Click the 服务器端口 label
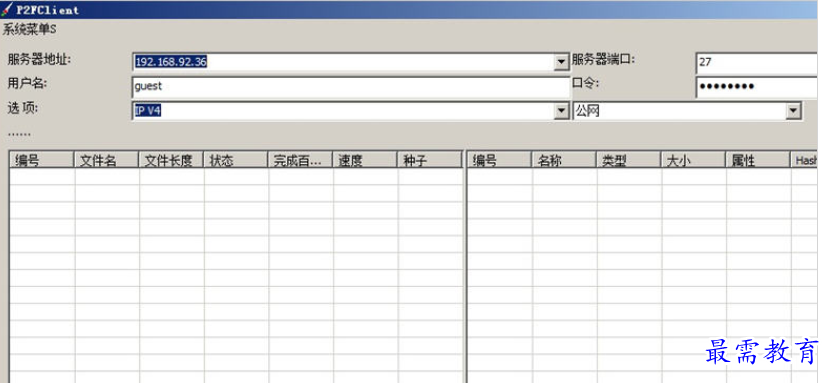 [x=603, y=60]
